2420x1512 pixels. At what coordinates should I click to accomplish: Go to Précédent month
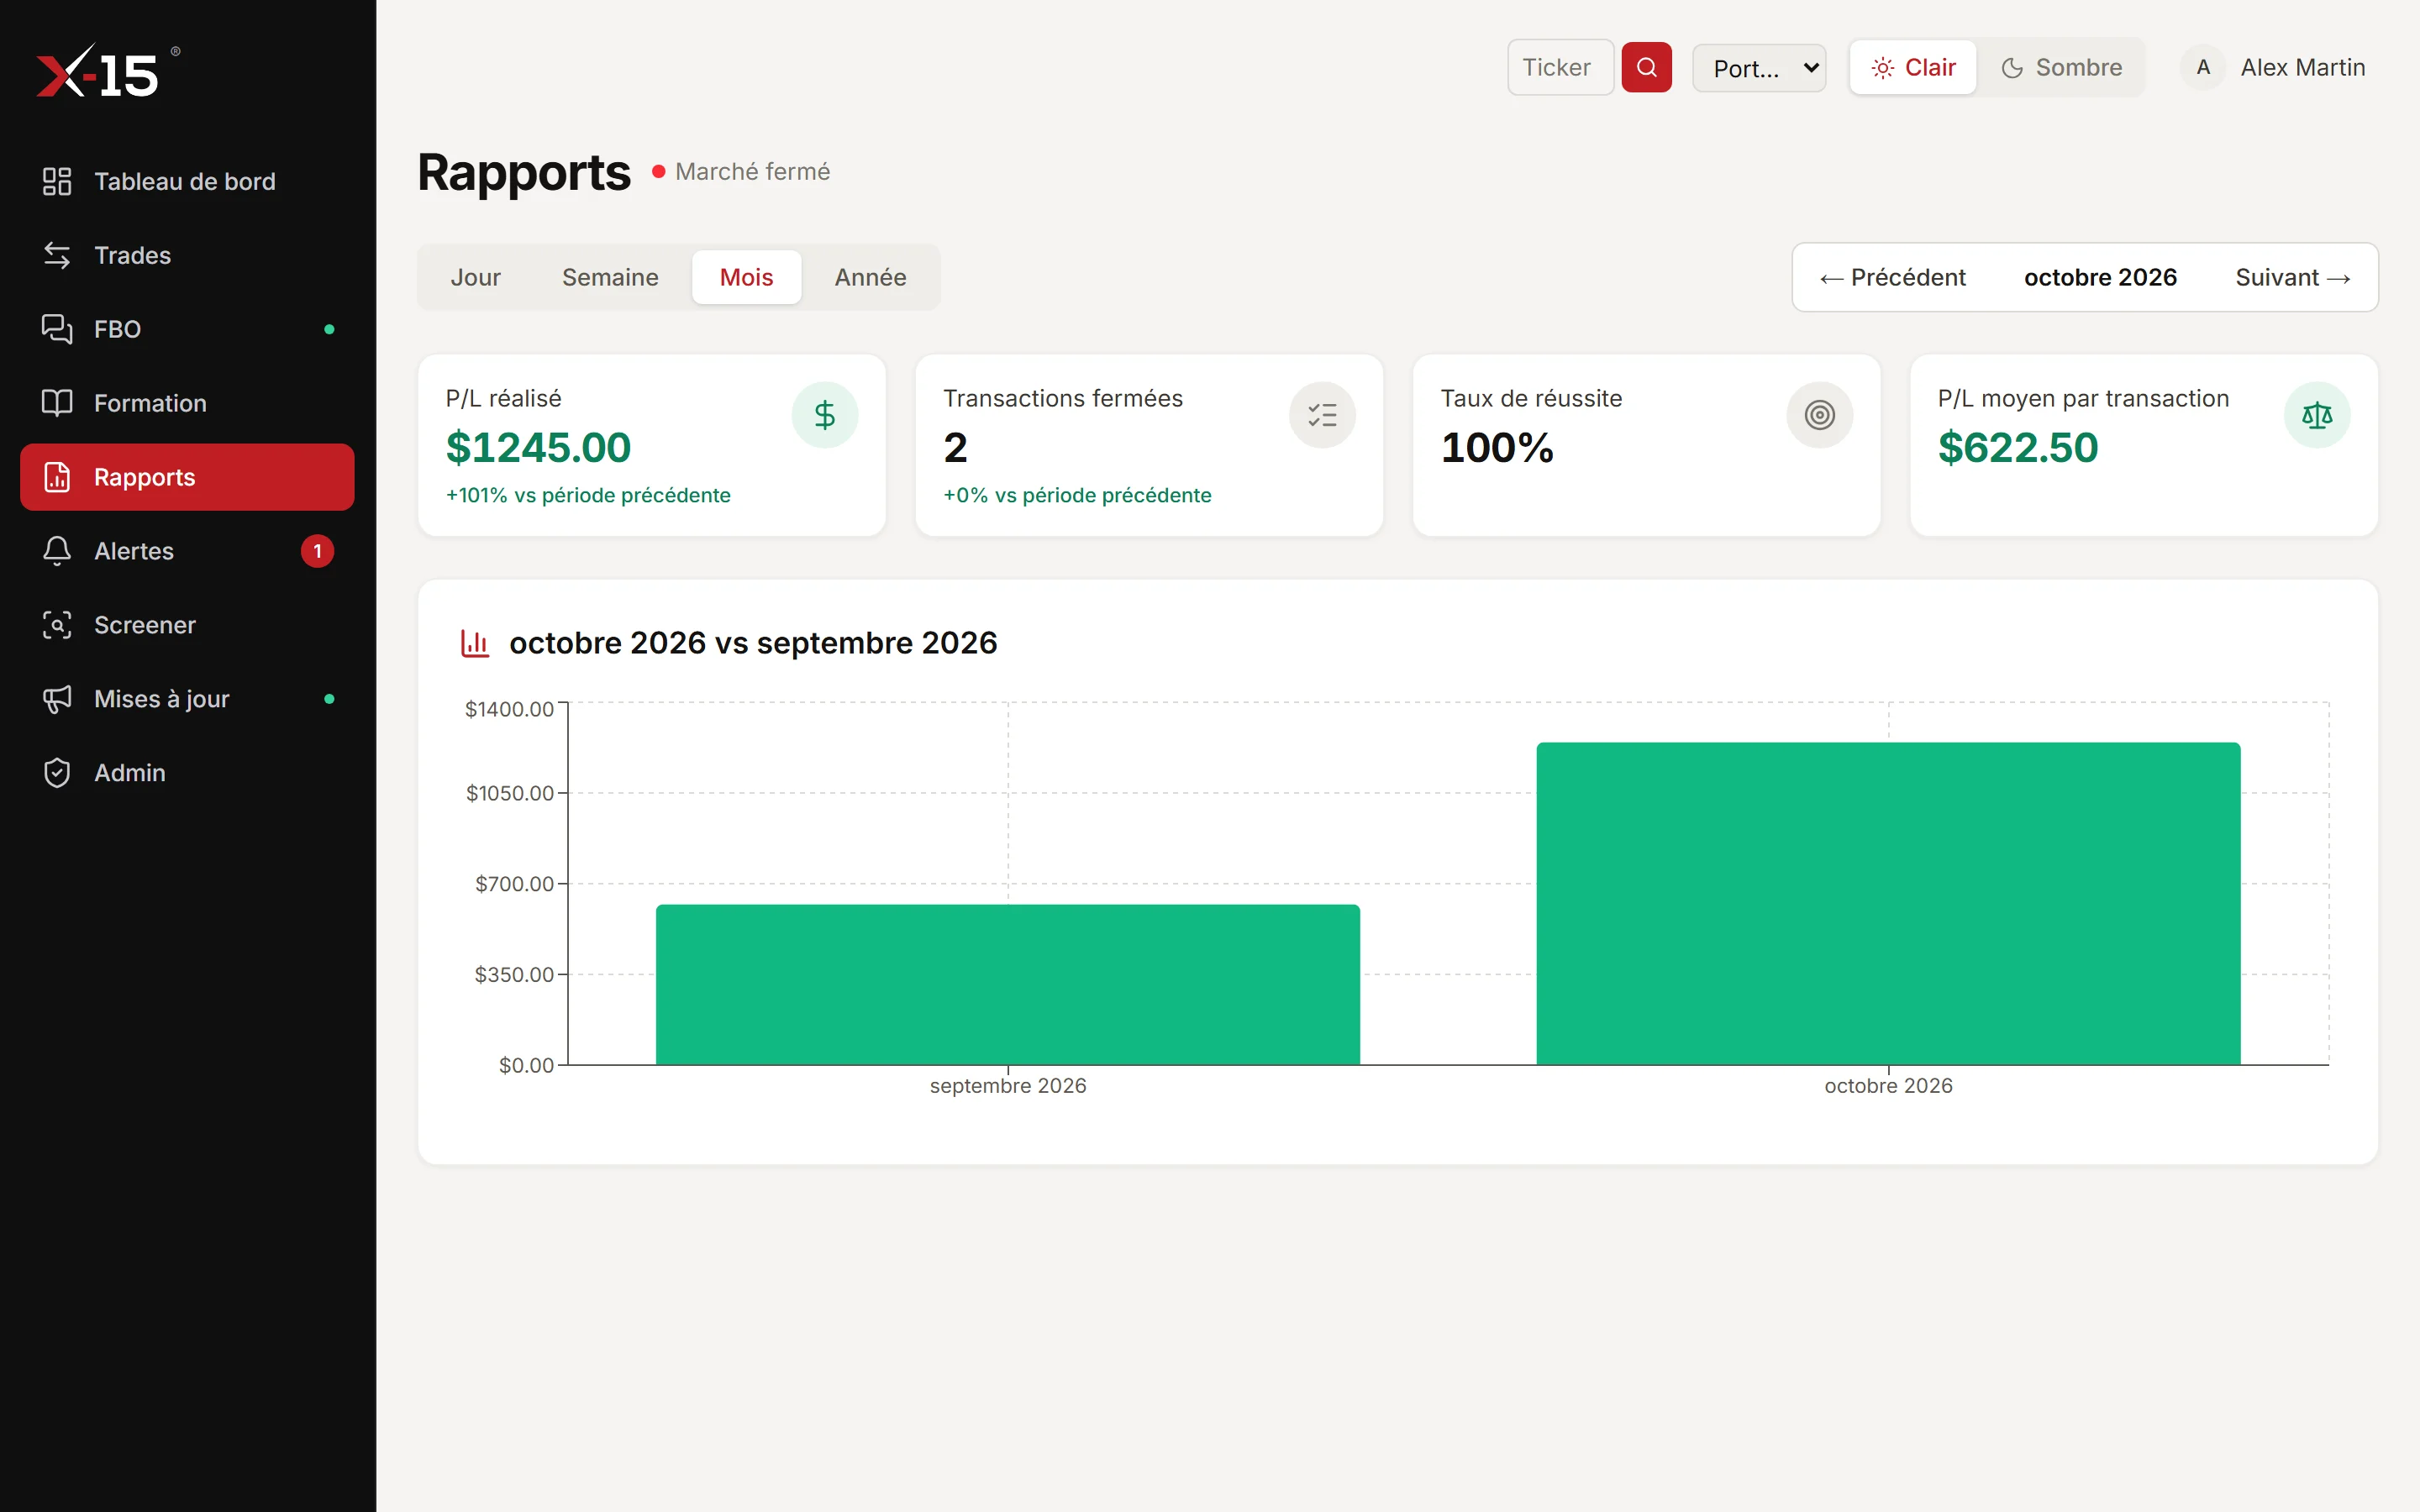point(1892,277)
